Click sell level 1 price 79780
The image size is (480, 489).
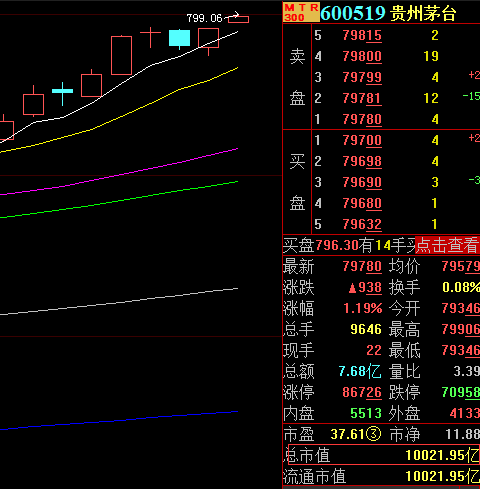coord(362,119)
